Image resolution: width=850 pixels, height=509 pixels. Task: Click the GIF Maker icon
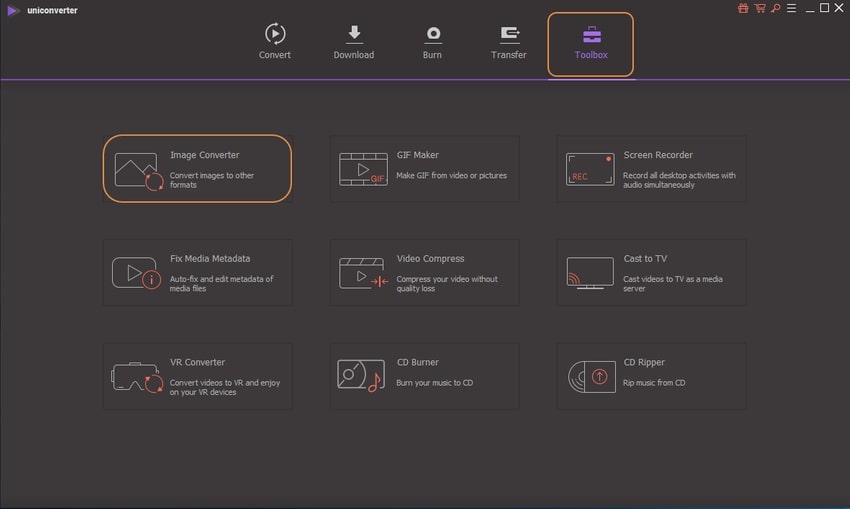[x=362, y=169]
